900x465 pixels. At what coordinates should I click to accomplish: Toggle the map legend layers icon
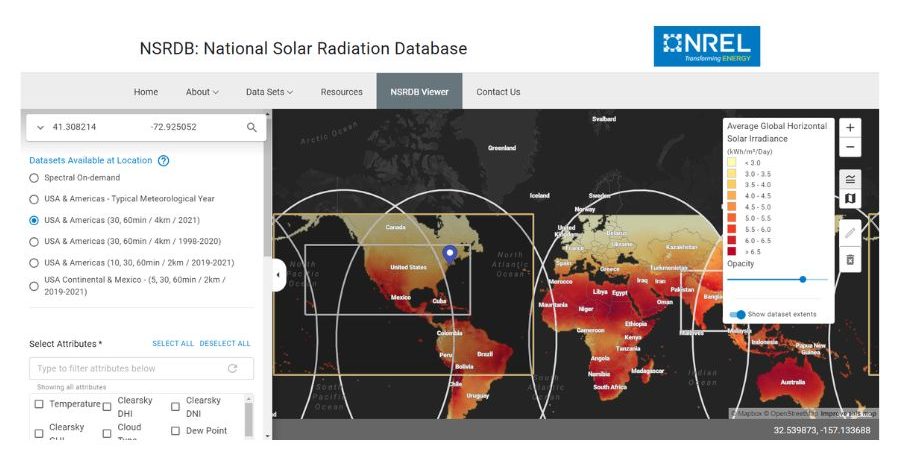[x=849, y=180]
